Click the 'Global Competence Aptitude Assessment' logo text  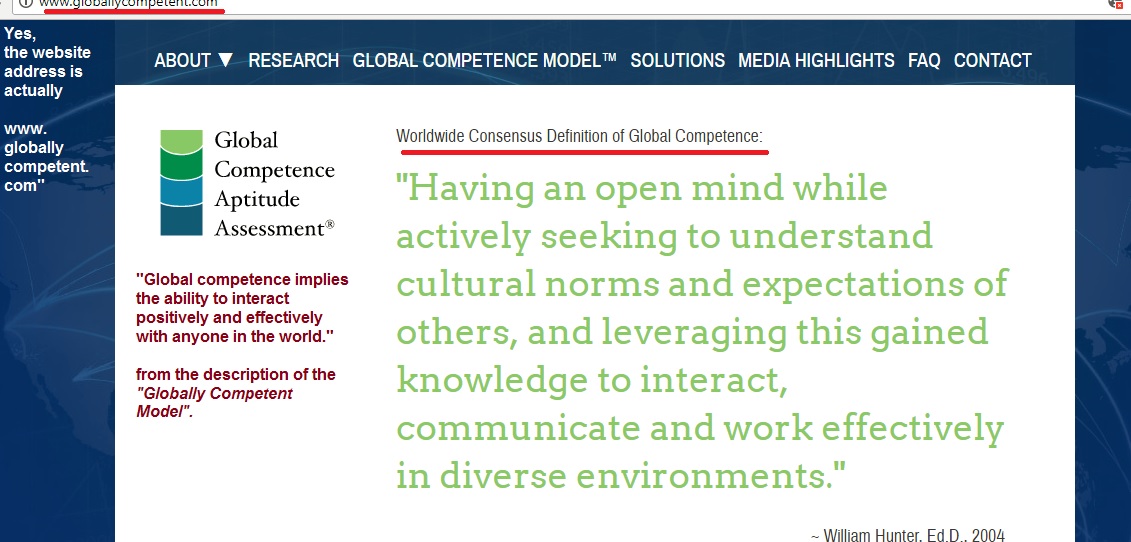pos(275,183)
